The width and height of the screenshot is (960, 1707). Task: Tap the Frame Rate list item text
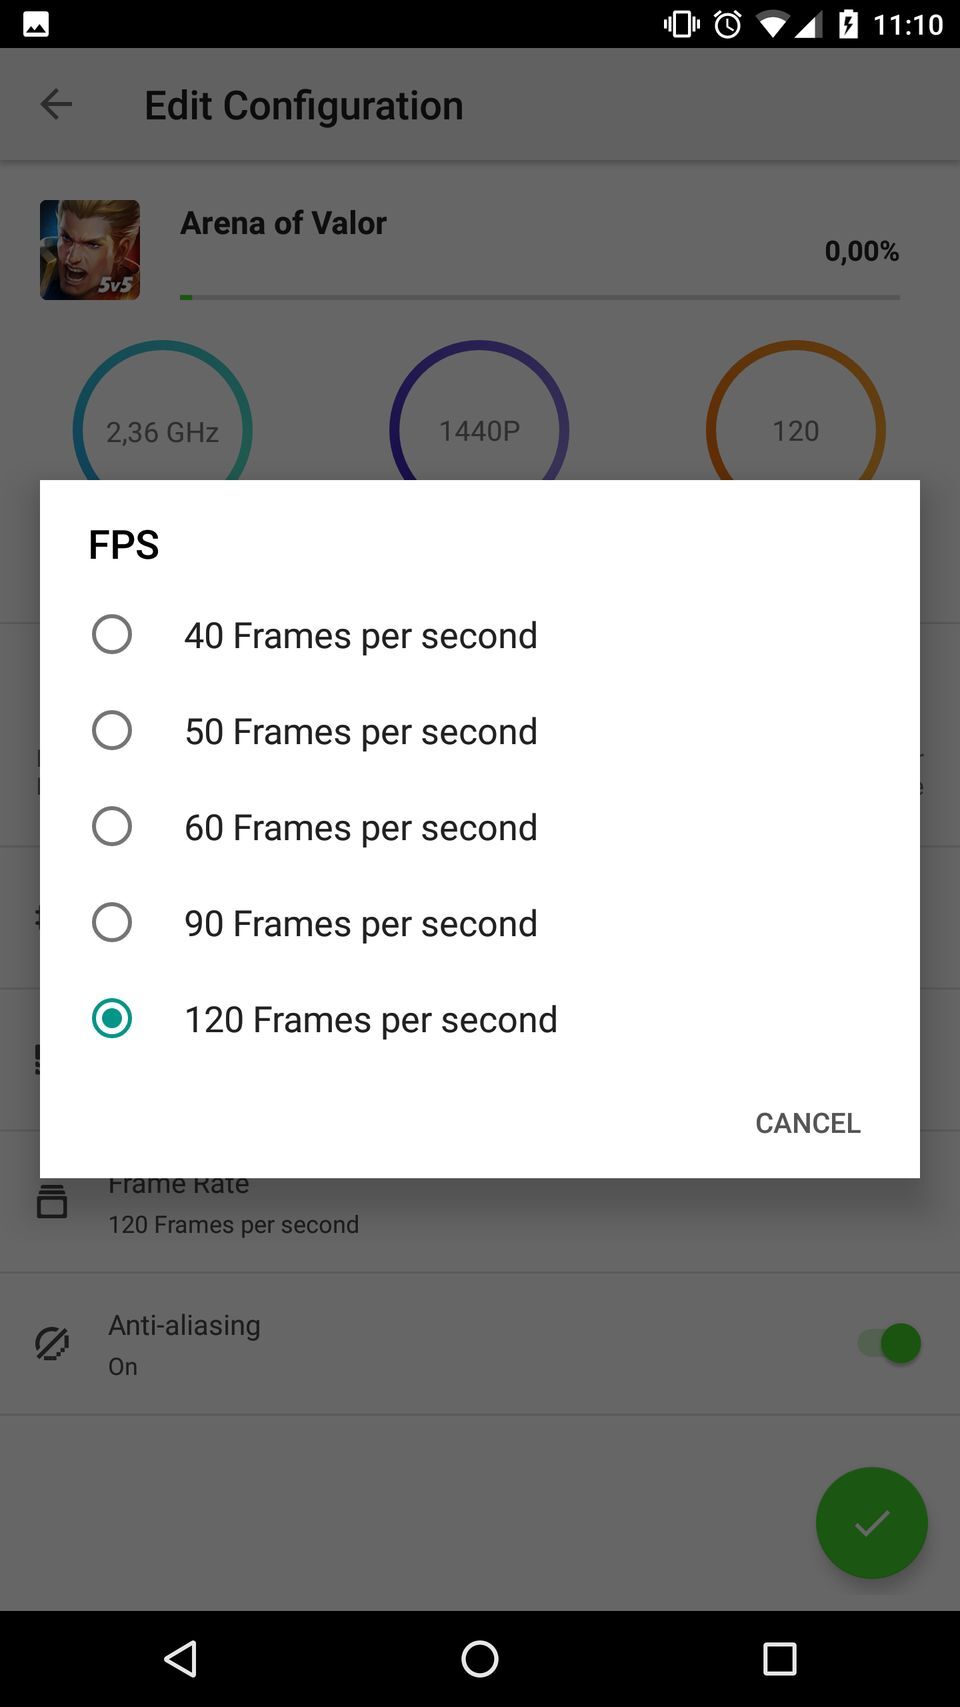tap(178, 1183)
